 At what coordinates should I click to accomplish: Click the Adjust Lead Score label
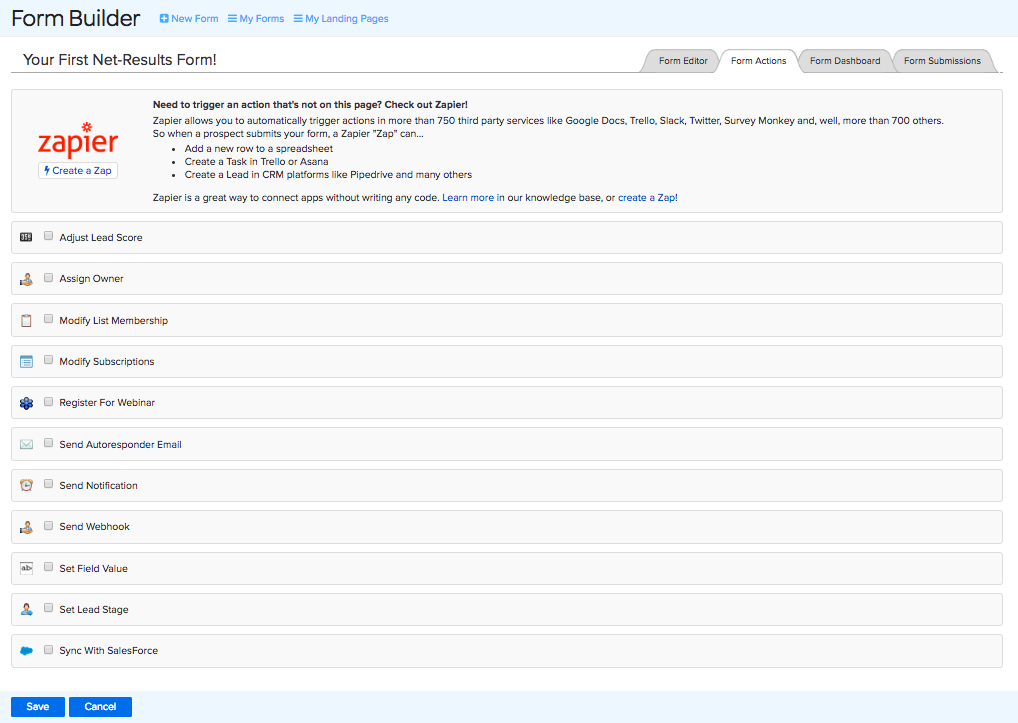(101, 238)
